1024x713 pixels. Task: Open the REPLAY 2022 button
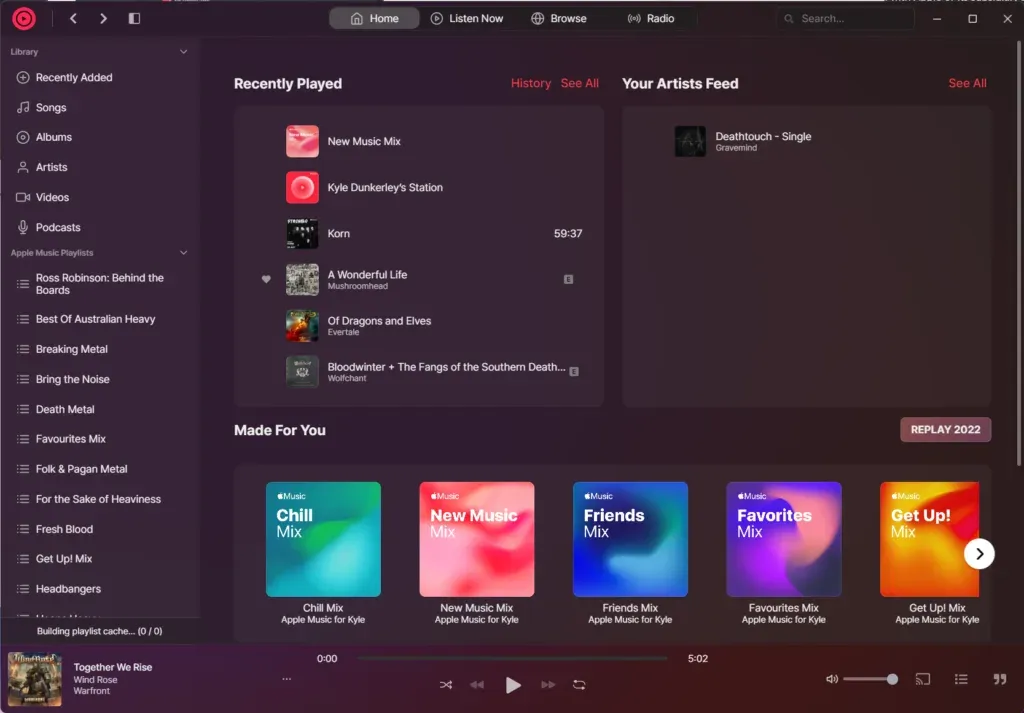point(946,430)
